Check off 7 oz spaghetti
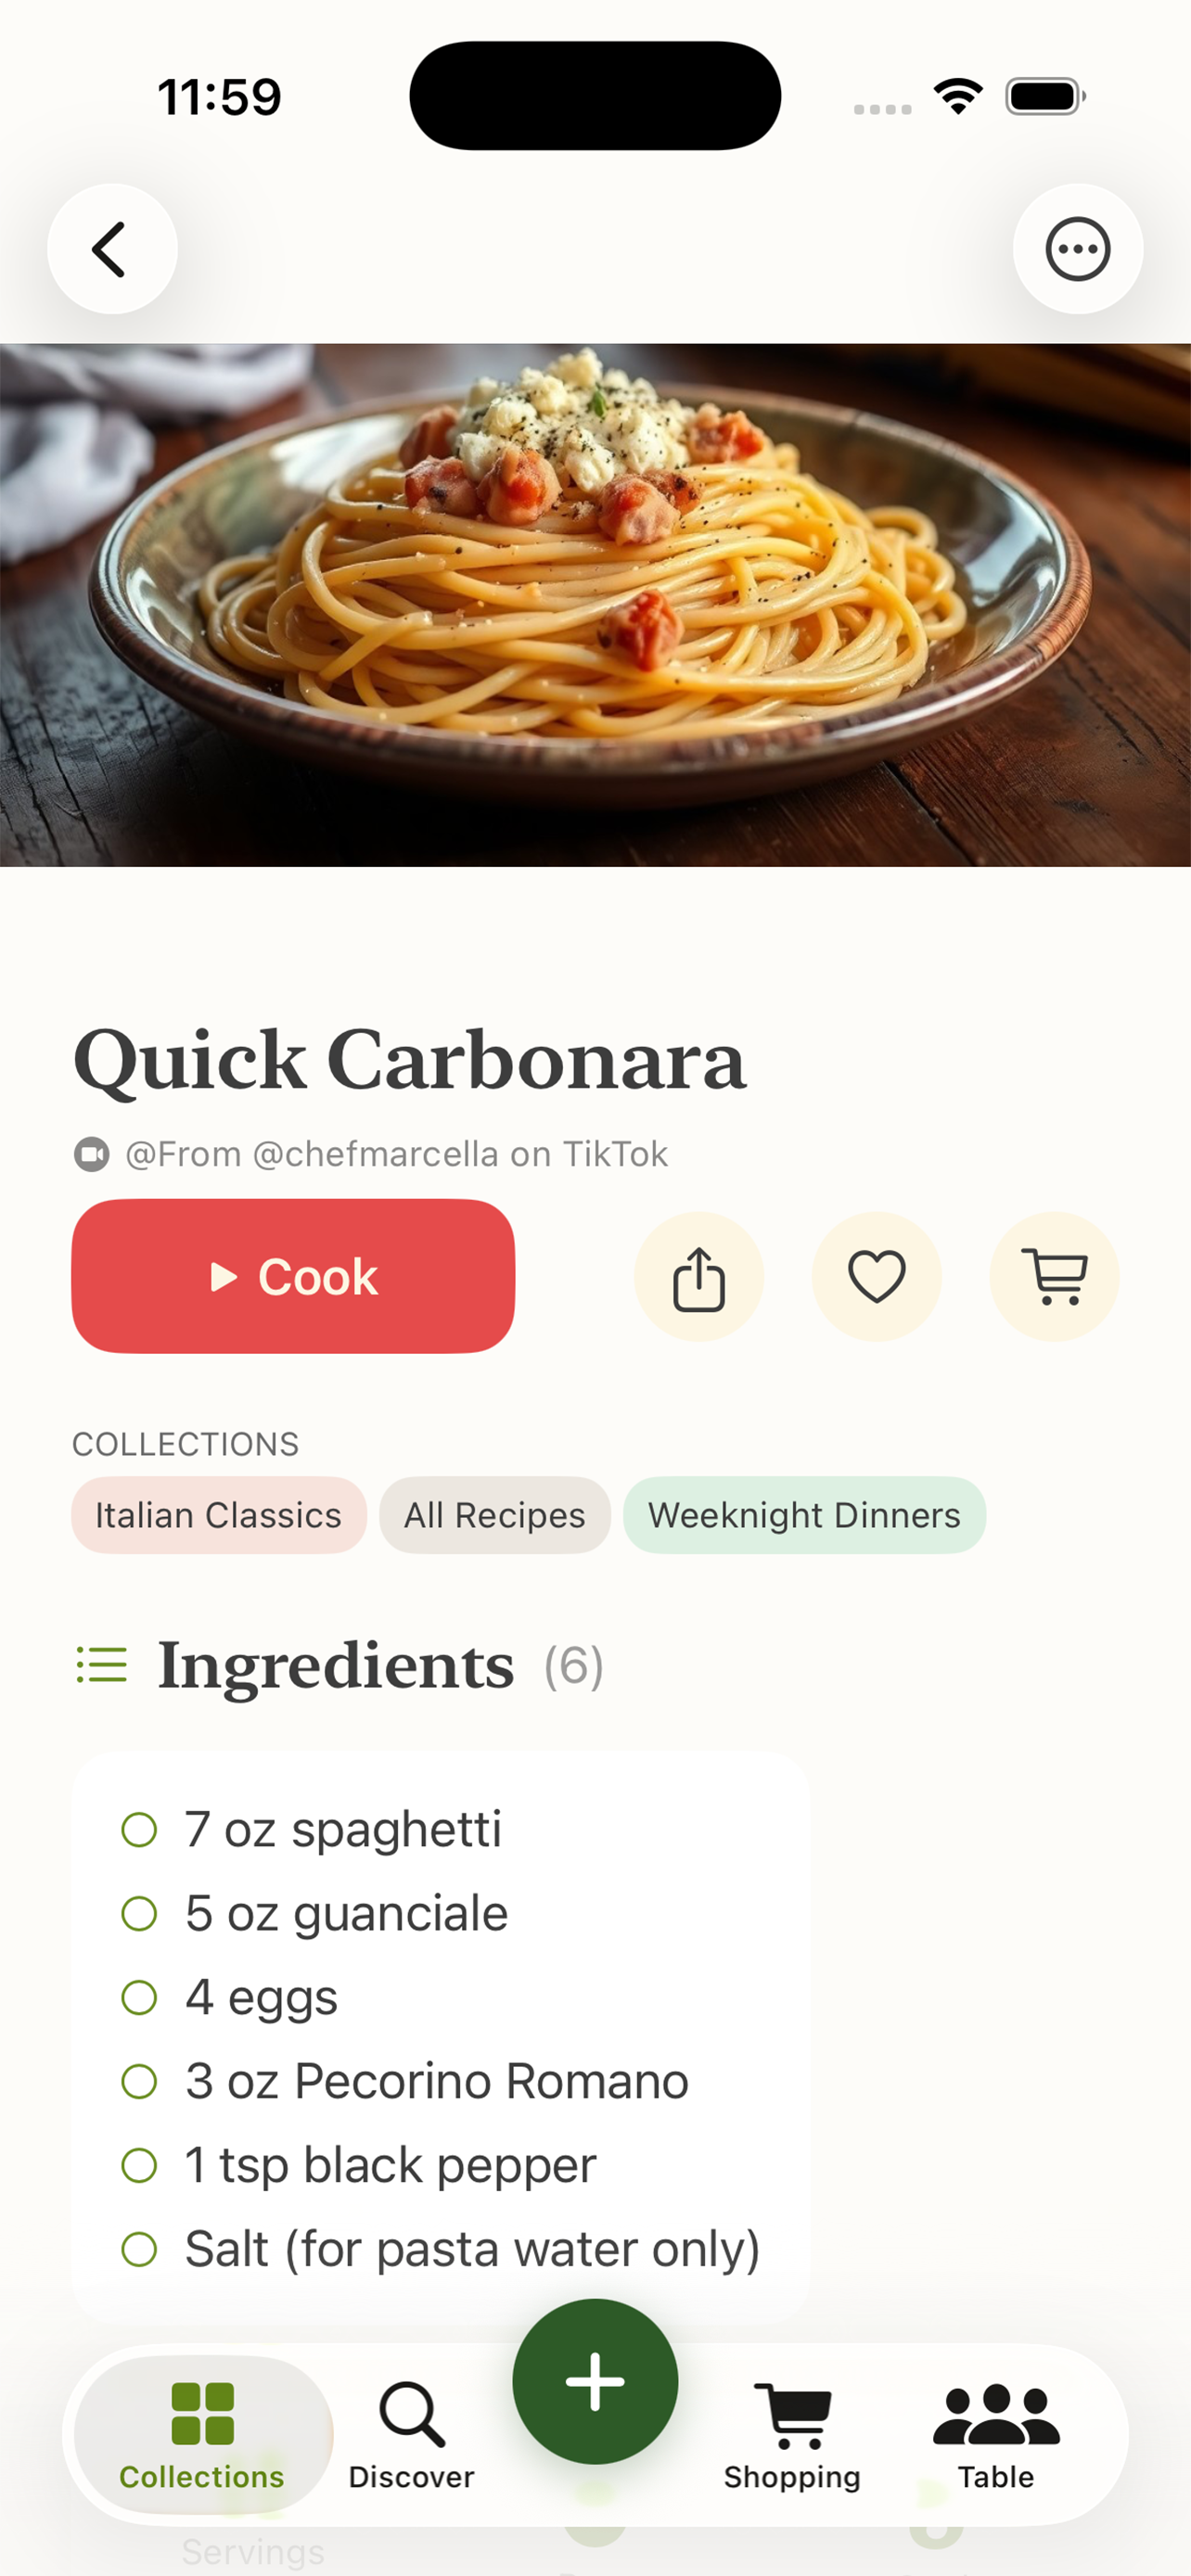Screen dimensions: 1191x2576 click(x=139, y=1830)
